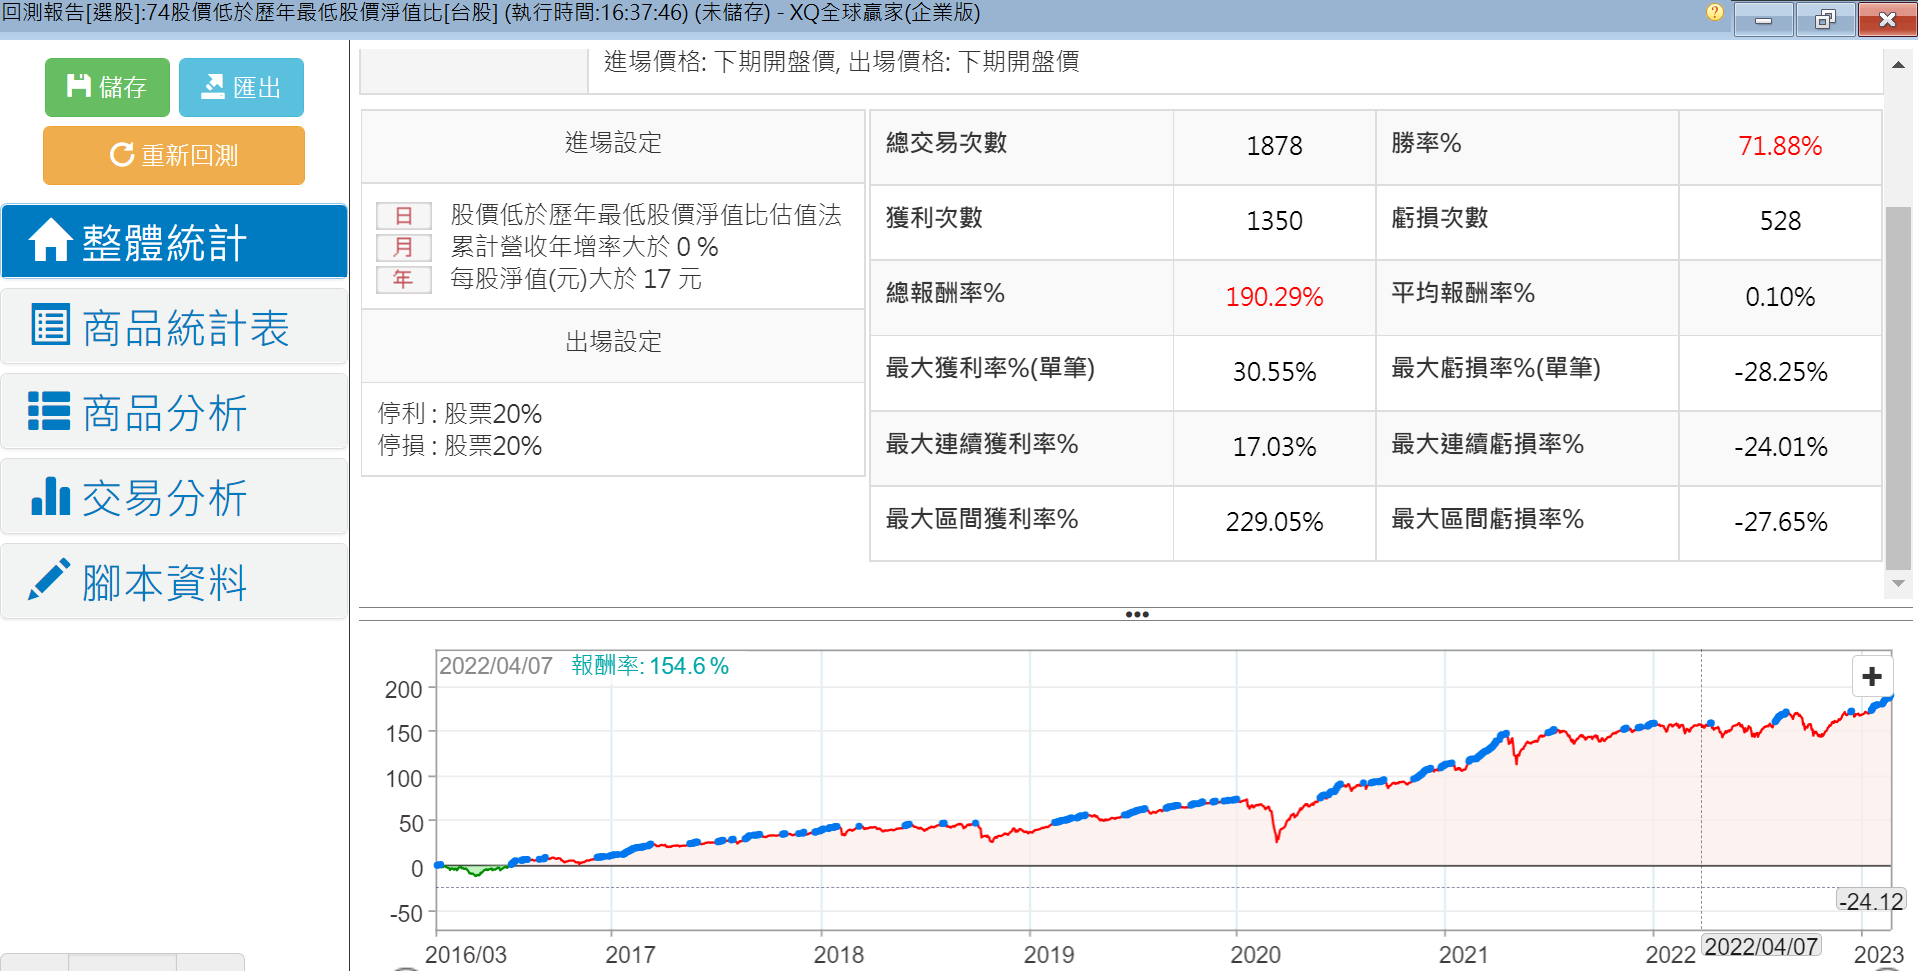
Task: Click the 月 monthly frequency tag
Action: [x=403, y=247]
